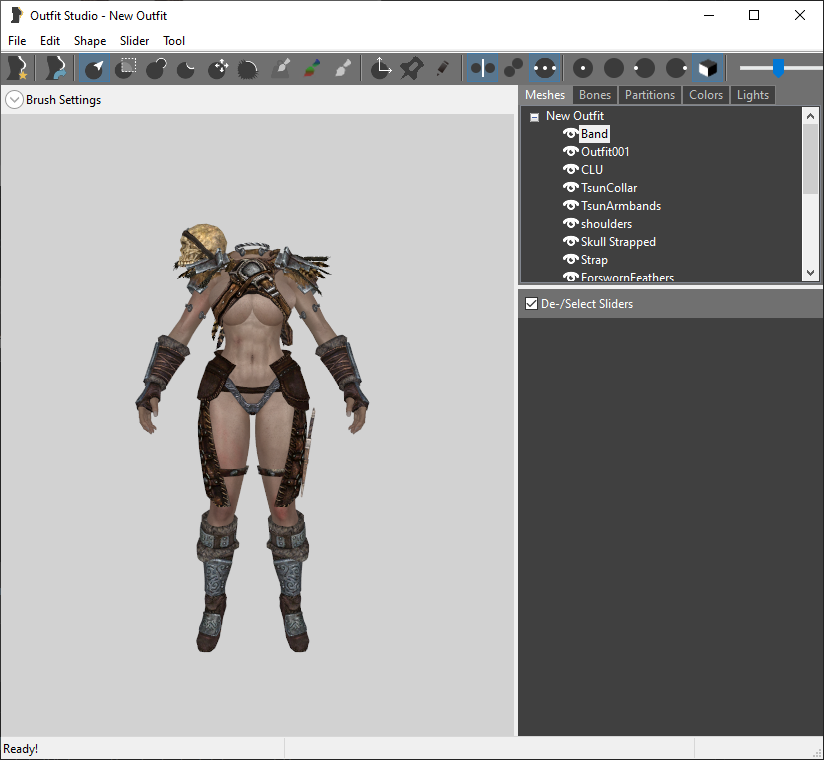Image resolution: width=824 pixels, height=760 pixels.
Task: Switch to back view plain circle
Action: click(614, 68)
